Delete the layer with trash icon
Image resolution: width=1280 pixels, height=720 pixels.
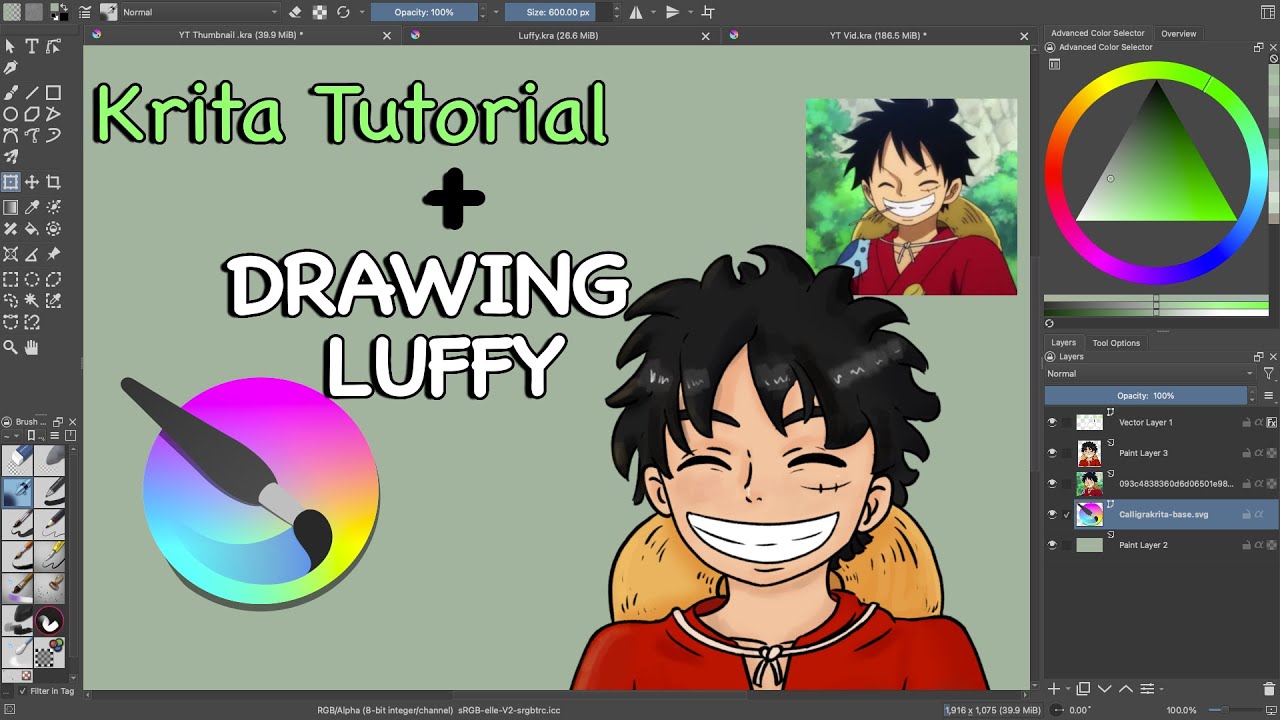pos(1269,689)
